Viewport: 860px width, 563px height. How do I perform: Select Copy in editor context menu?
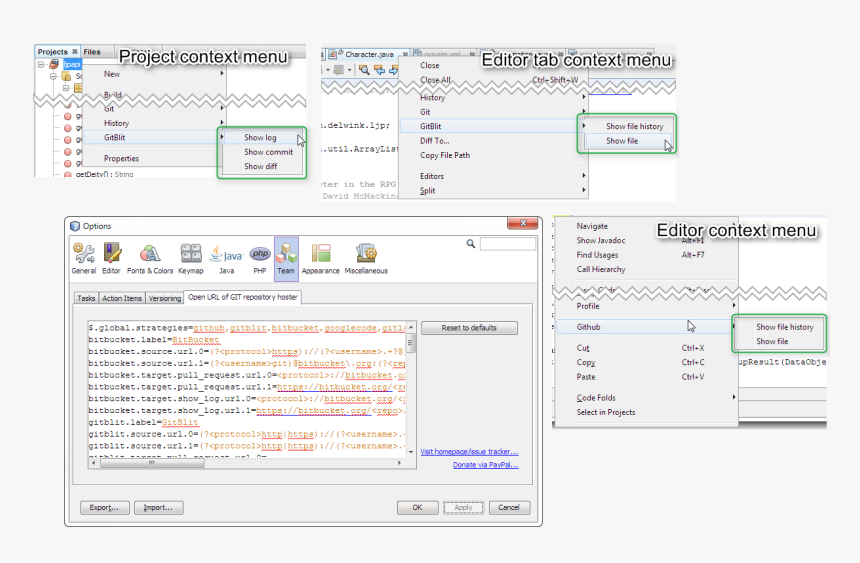pyautogui.click(x=646, y=363)
